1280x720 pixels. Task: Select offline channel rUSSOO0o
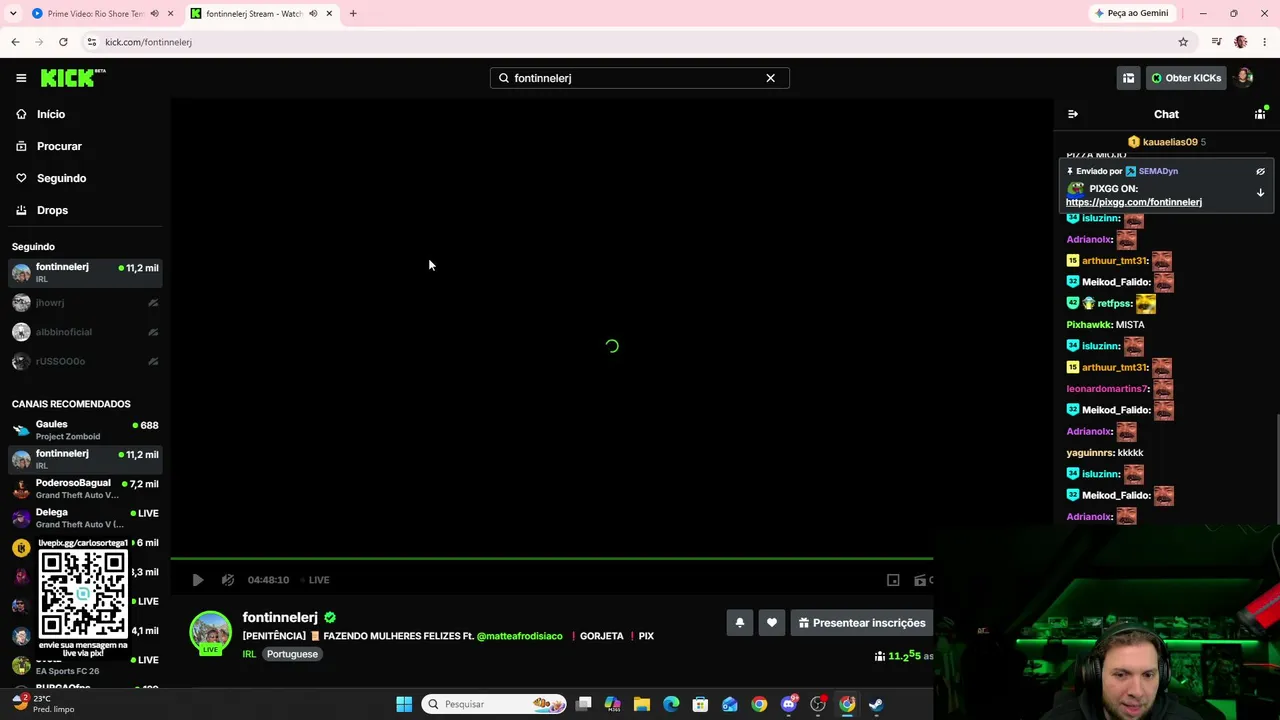click(85, 361)
